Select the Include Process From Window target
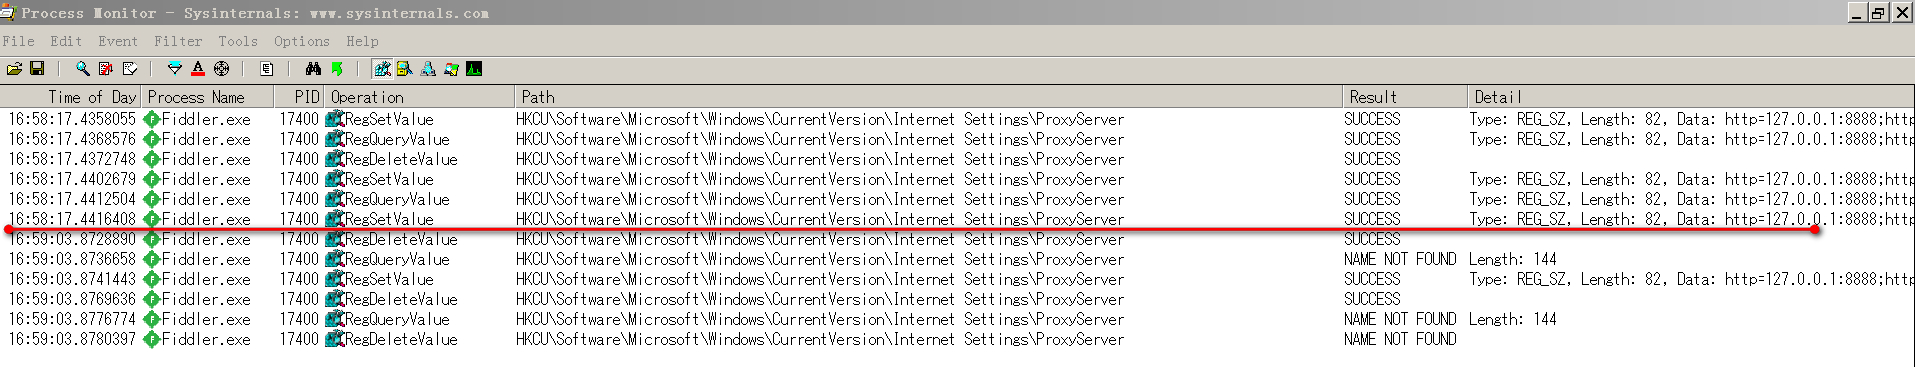 click(x=222, y=69)
